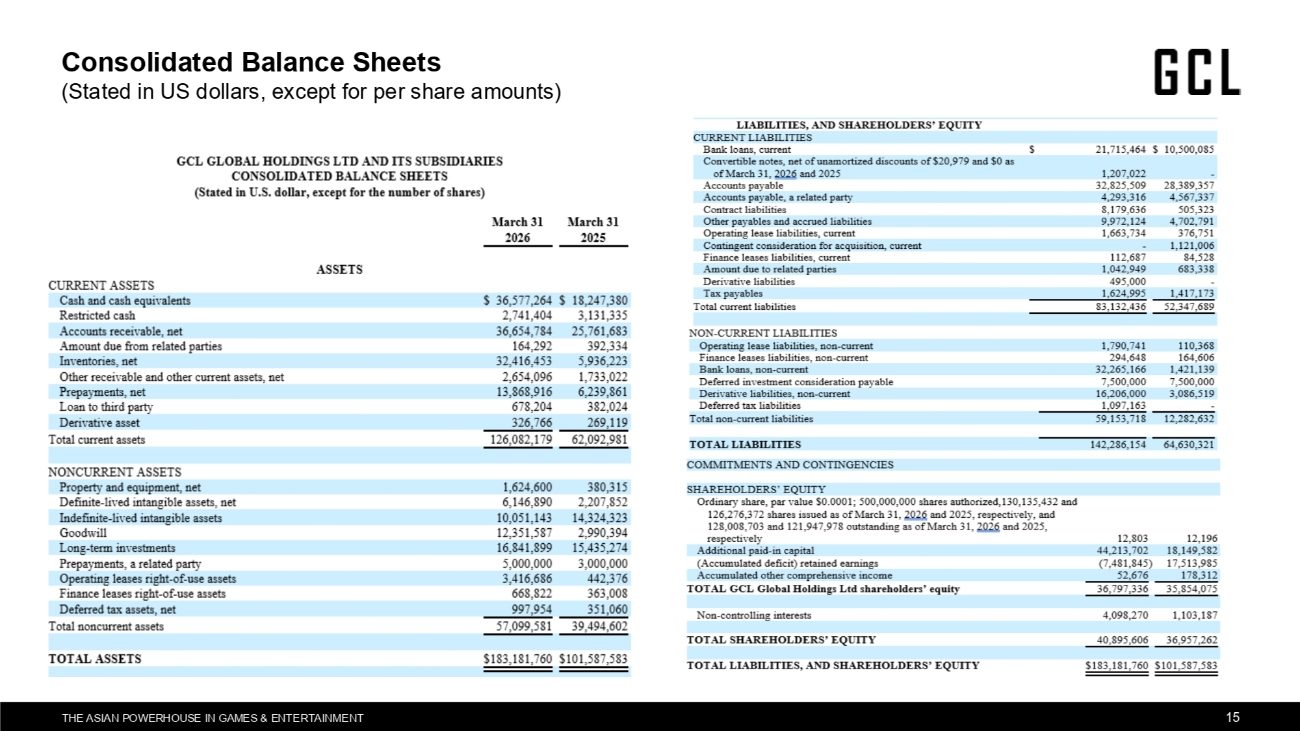This screenshot has width=1300, height=731.
Task: Click the "Goodwill" row label
Action: click(83, 533)
